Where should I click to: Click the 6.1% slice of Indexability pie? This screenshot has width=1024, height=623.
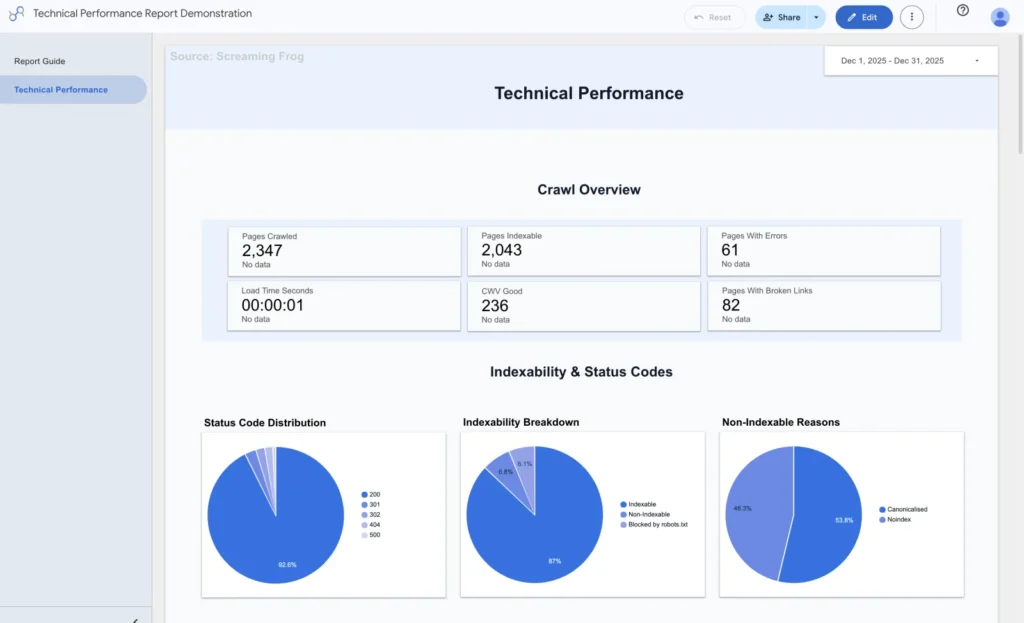pos(525,467)
